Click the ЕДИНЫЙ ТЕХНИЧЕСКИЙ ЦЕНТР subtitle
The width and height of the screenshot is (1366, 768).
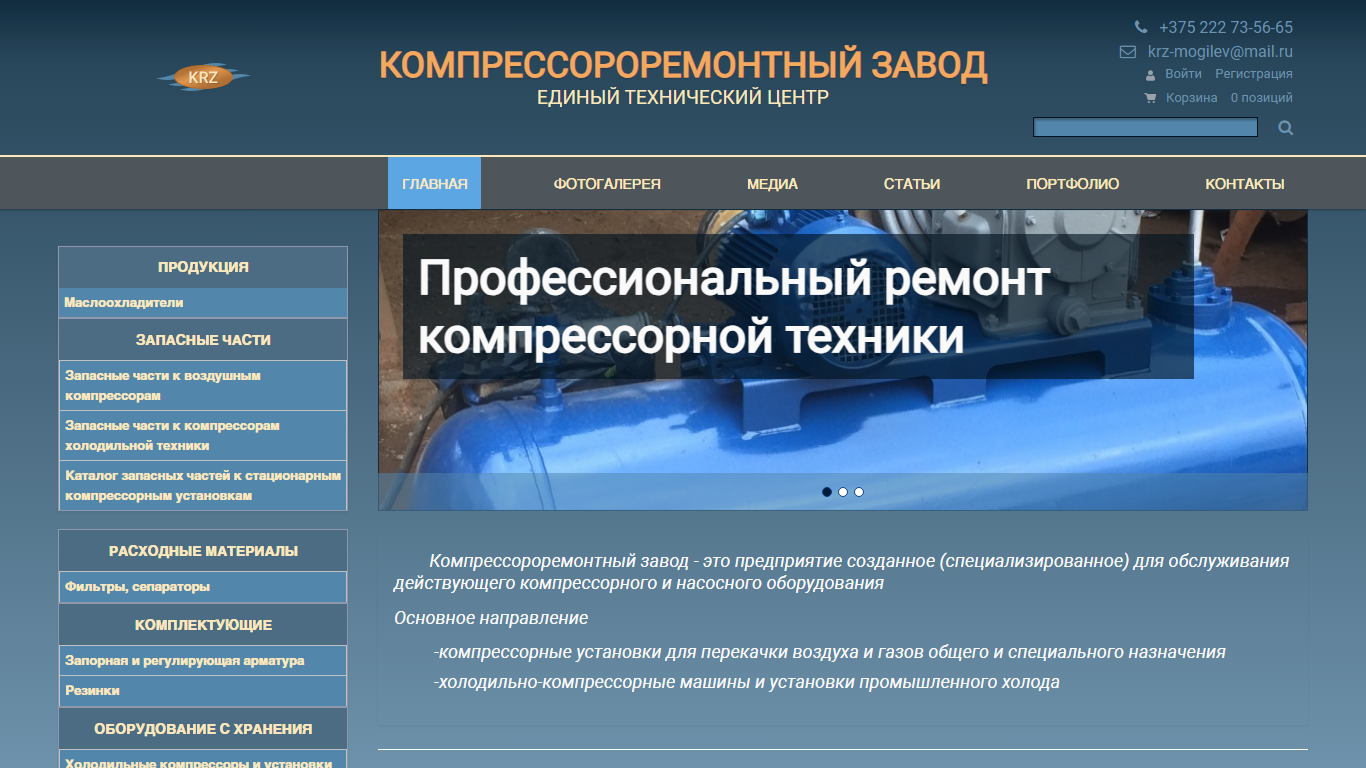click(x=683, y=97)
